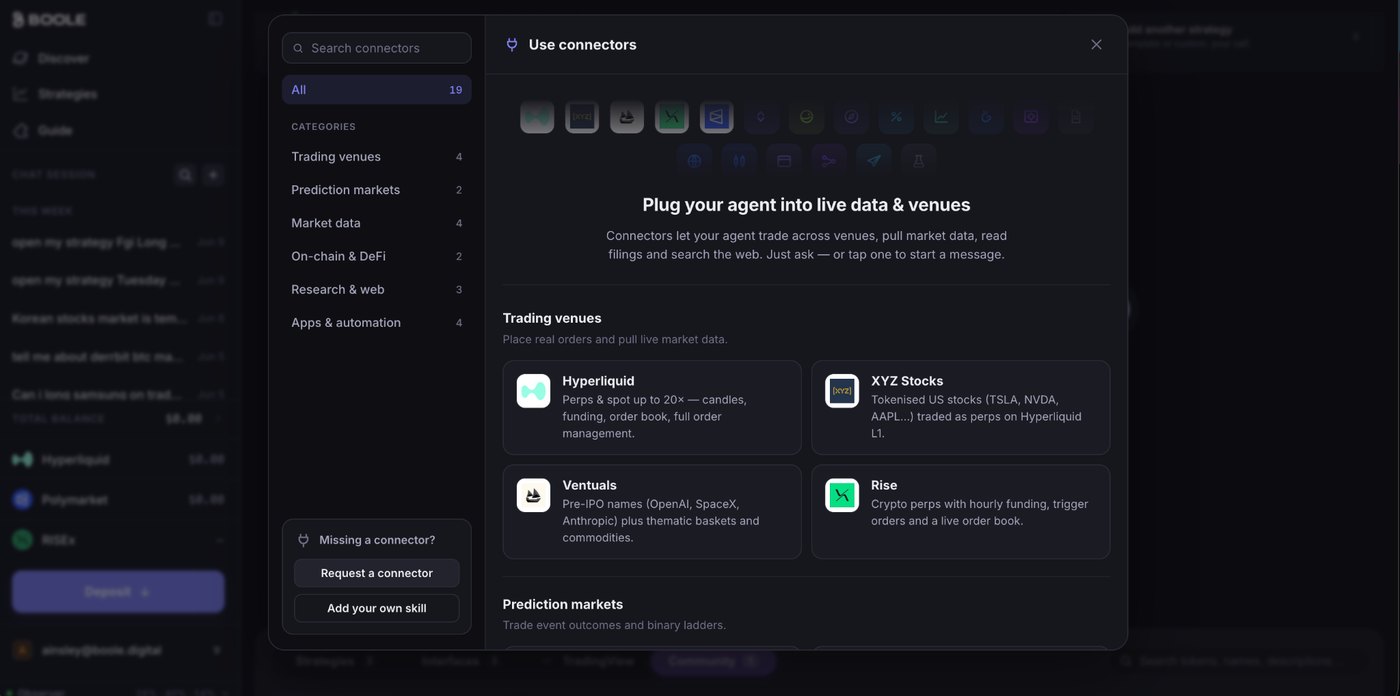This screenshot has width=1400, height=696.
Task: Click the Search connectors field
Action: tap(376, 48)
